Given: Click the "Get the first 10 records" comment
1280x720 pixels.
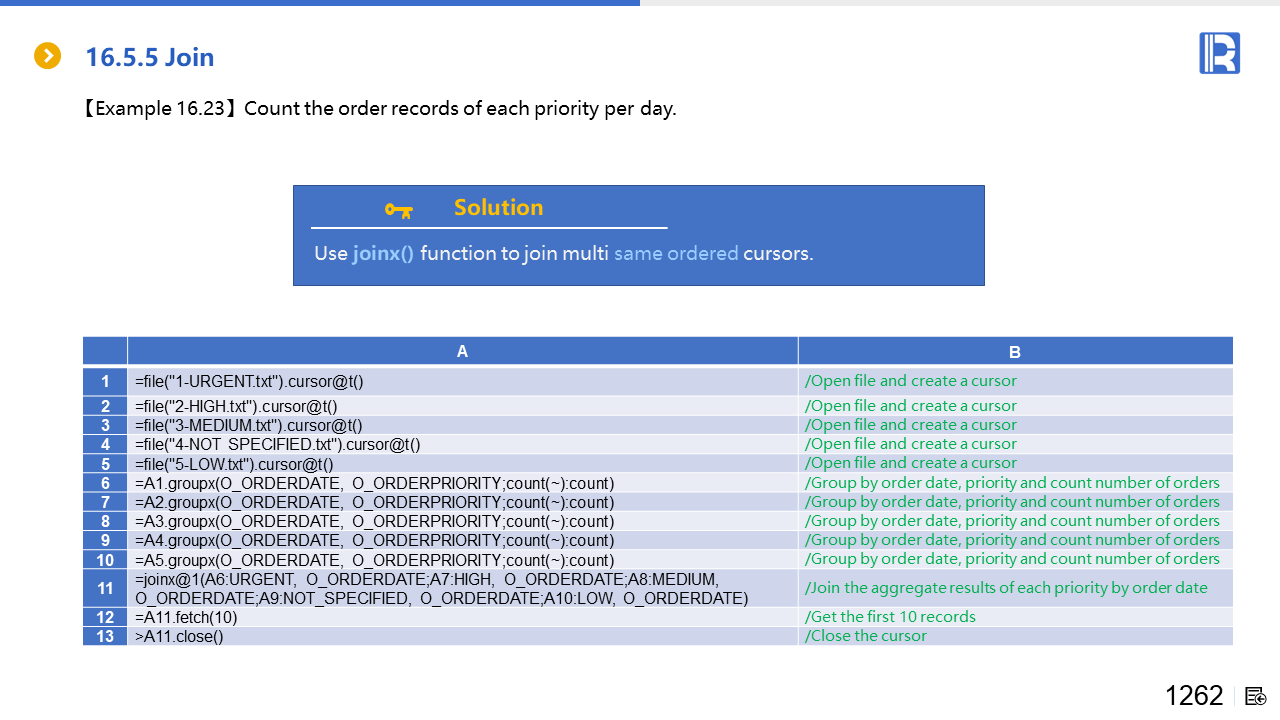Looking at the screenshot, I should pos(890,617).
